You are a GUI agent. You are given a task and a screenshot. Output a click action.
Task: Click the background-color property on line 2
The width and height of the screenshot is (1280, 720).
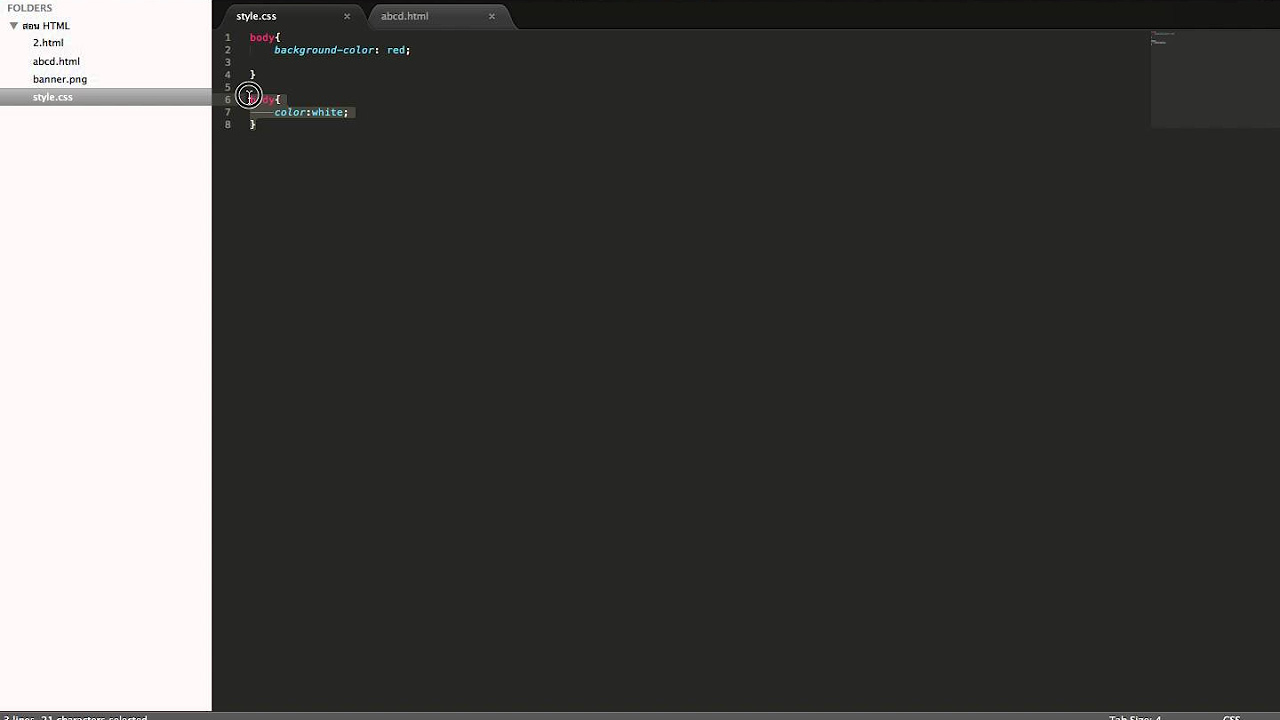pos(324,50)
